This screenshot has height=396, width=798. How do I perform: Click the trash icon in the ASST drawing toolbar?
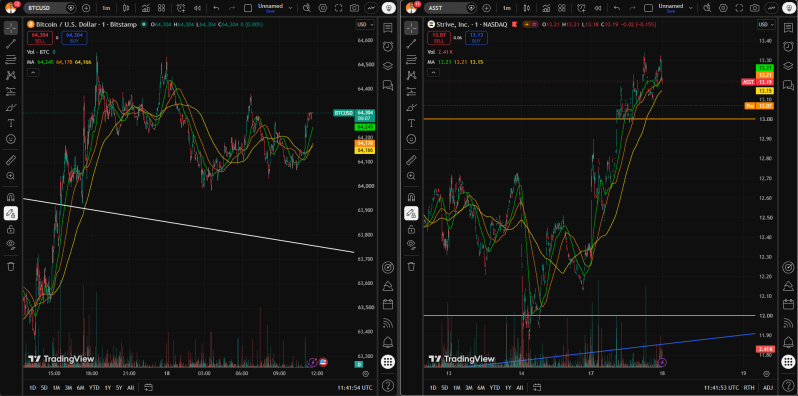[411, 266]
